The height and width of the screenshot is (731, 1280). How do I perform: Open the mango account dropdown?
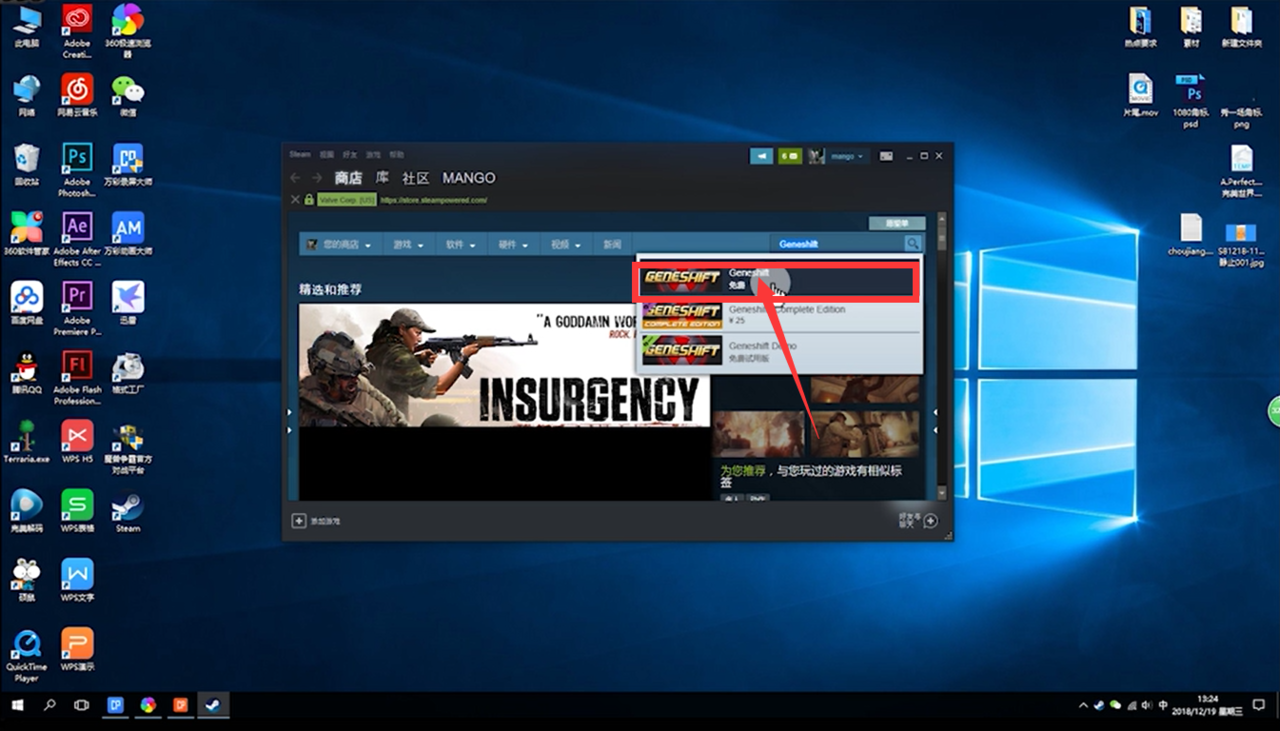tap(848, 156)
